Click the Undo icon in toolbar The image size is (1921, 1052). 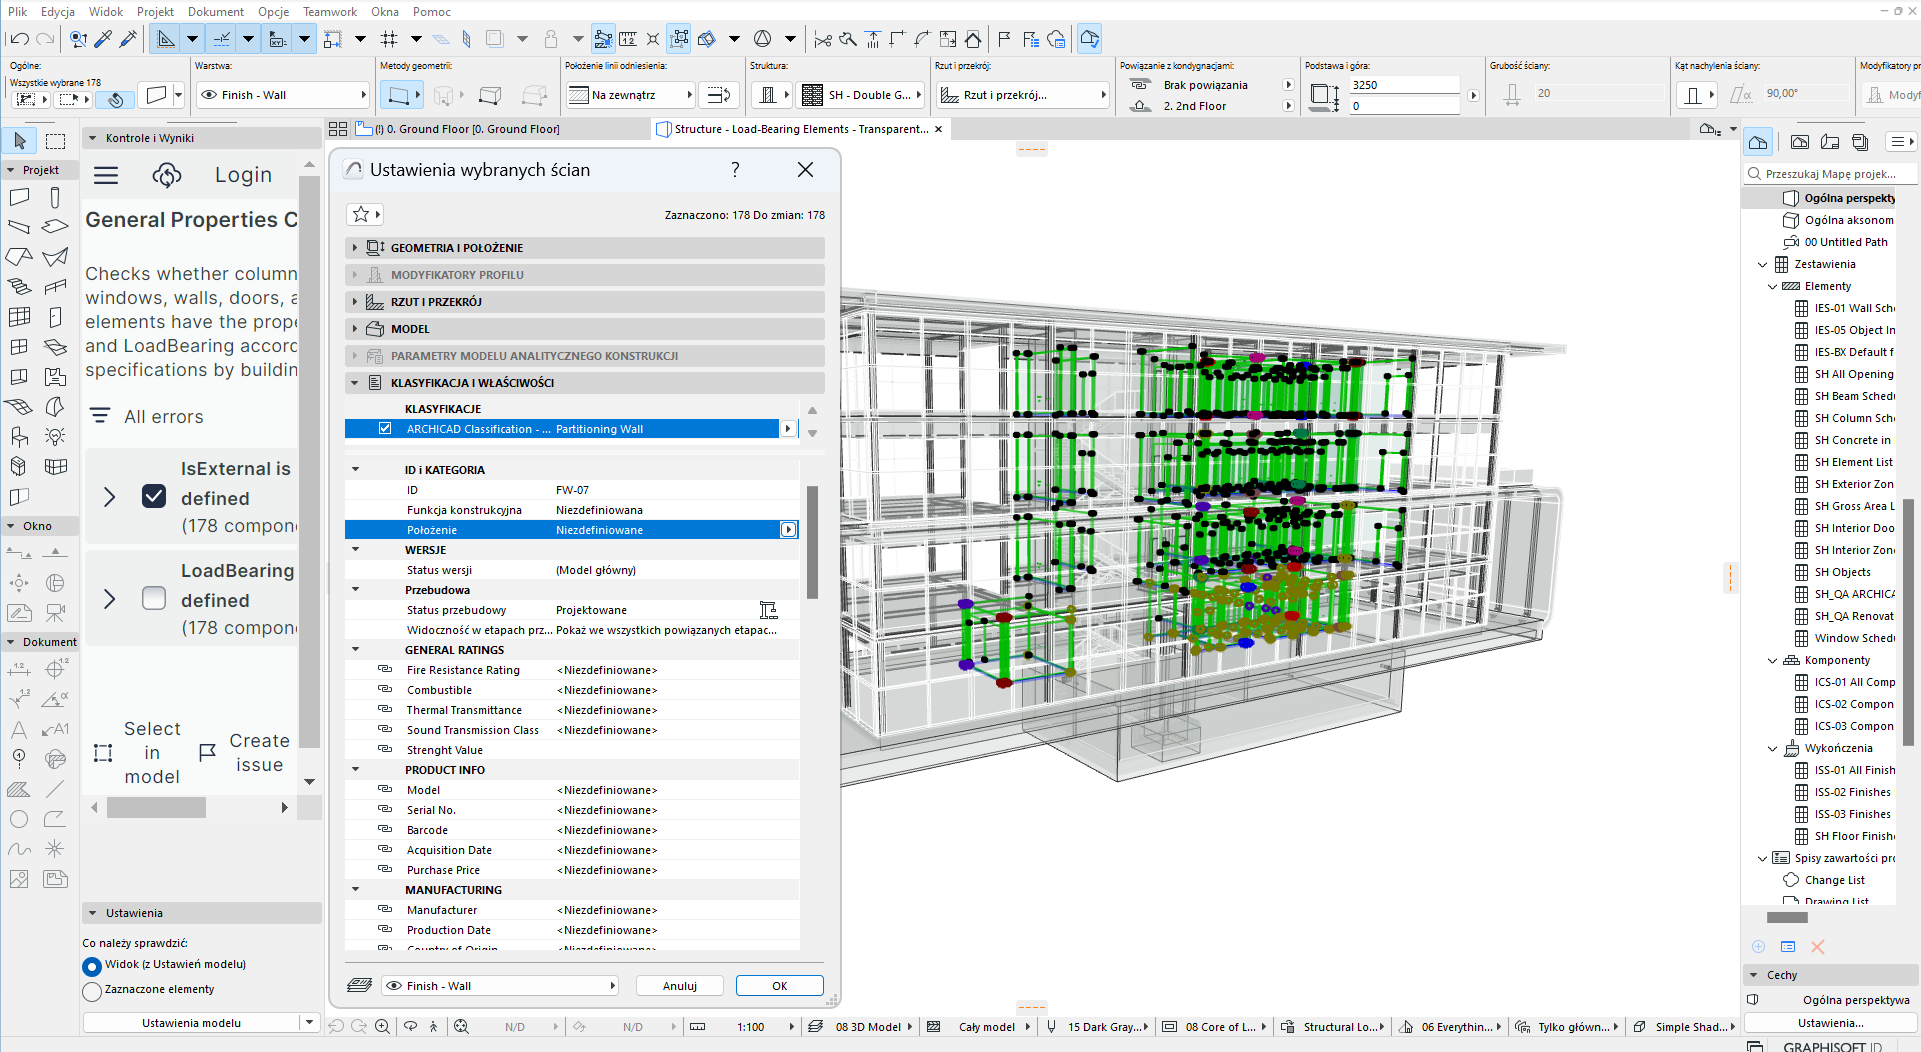click(x=19, y=39)
